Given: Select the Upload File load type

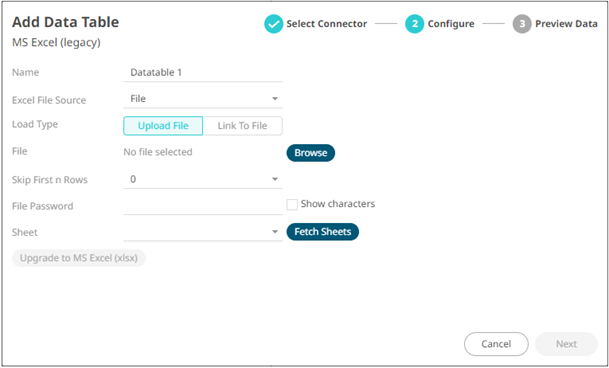Looking at the screenshot, I should (x=163, y=126).
